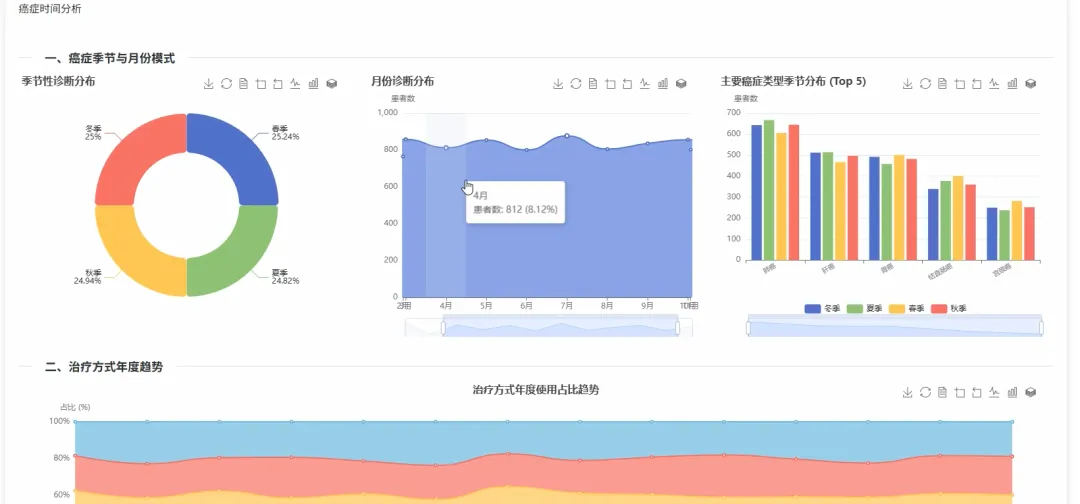Stack bars in 主要癌症类型季节分布 chart
This screenshot has width=1080, height=504.
click(1030, 84)
